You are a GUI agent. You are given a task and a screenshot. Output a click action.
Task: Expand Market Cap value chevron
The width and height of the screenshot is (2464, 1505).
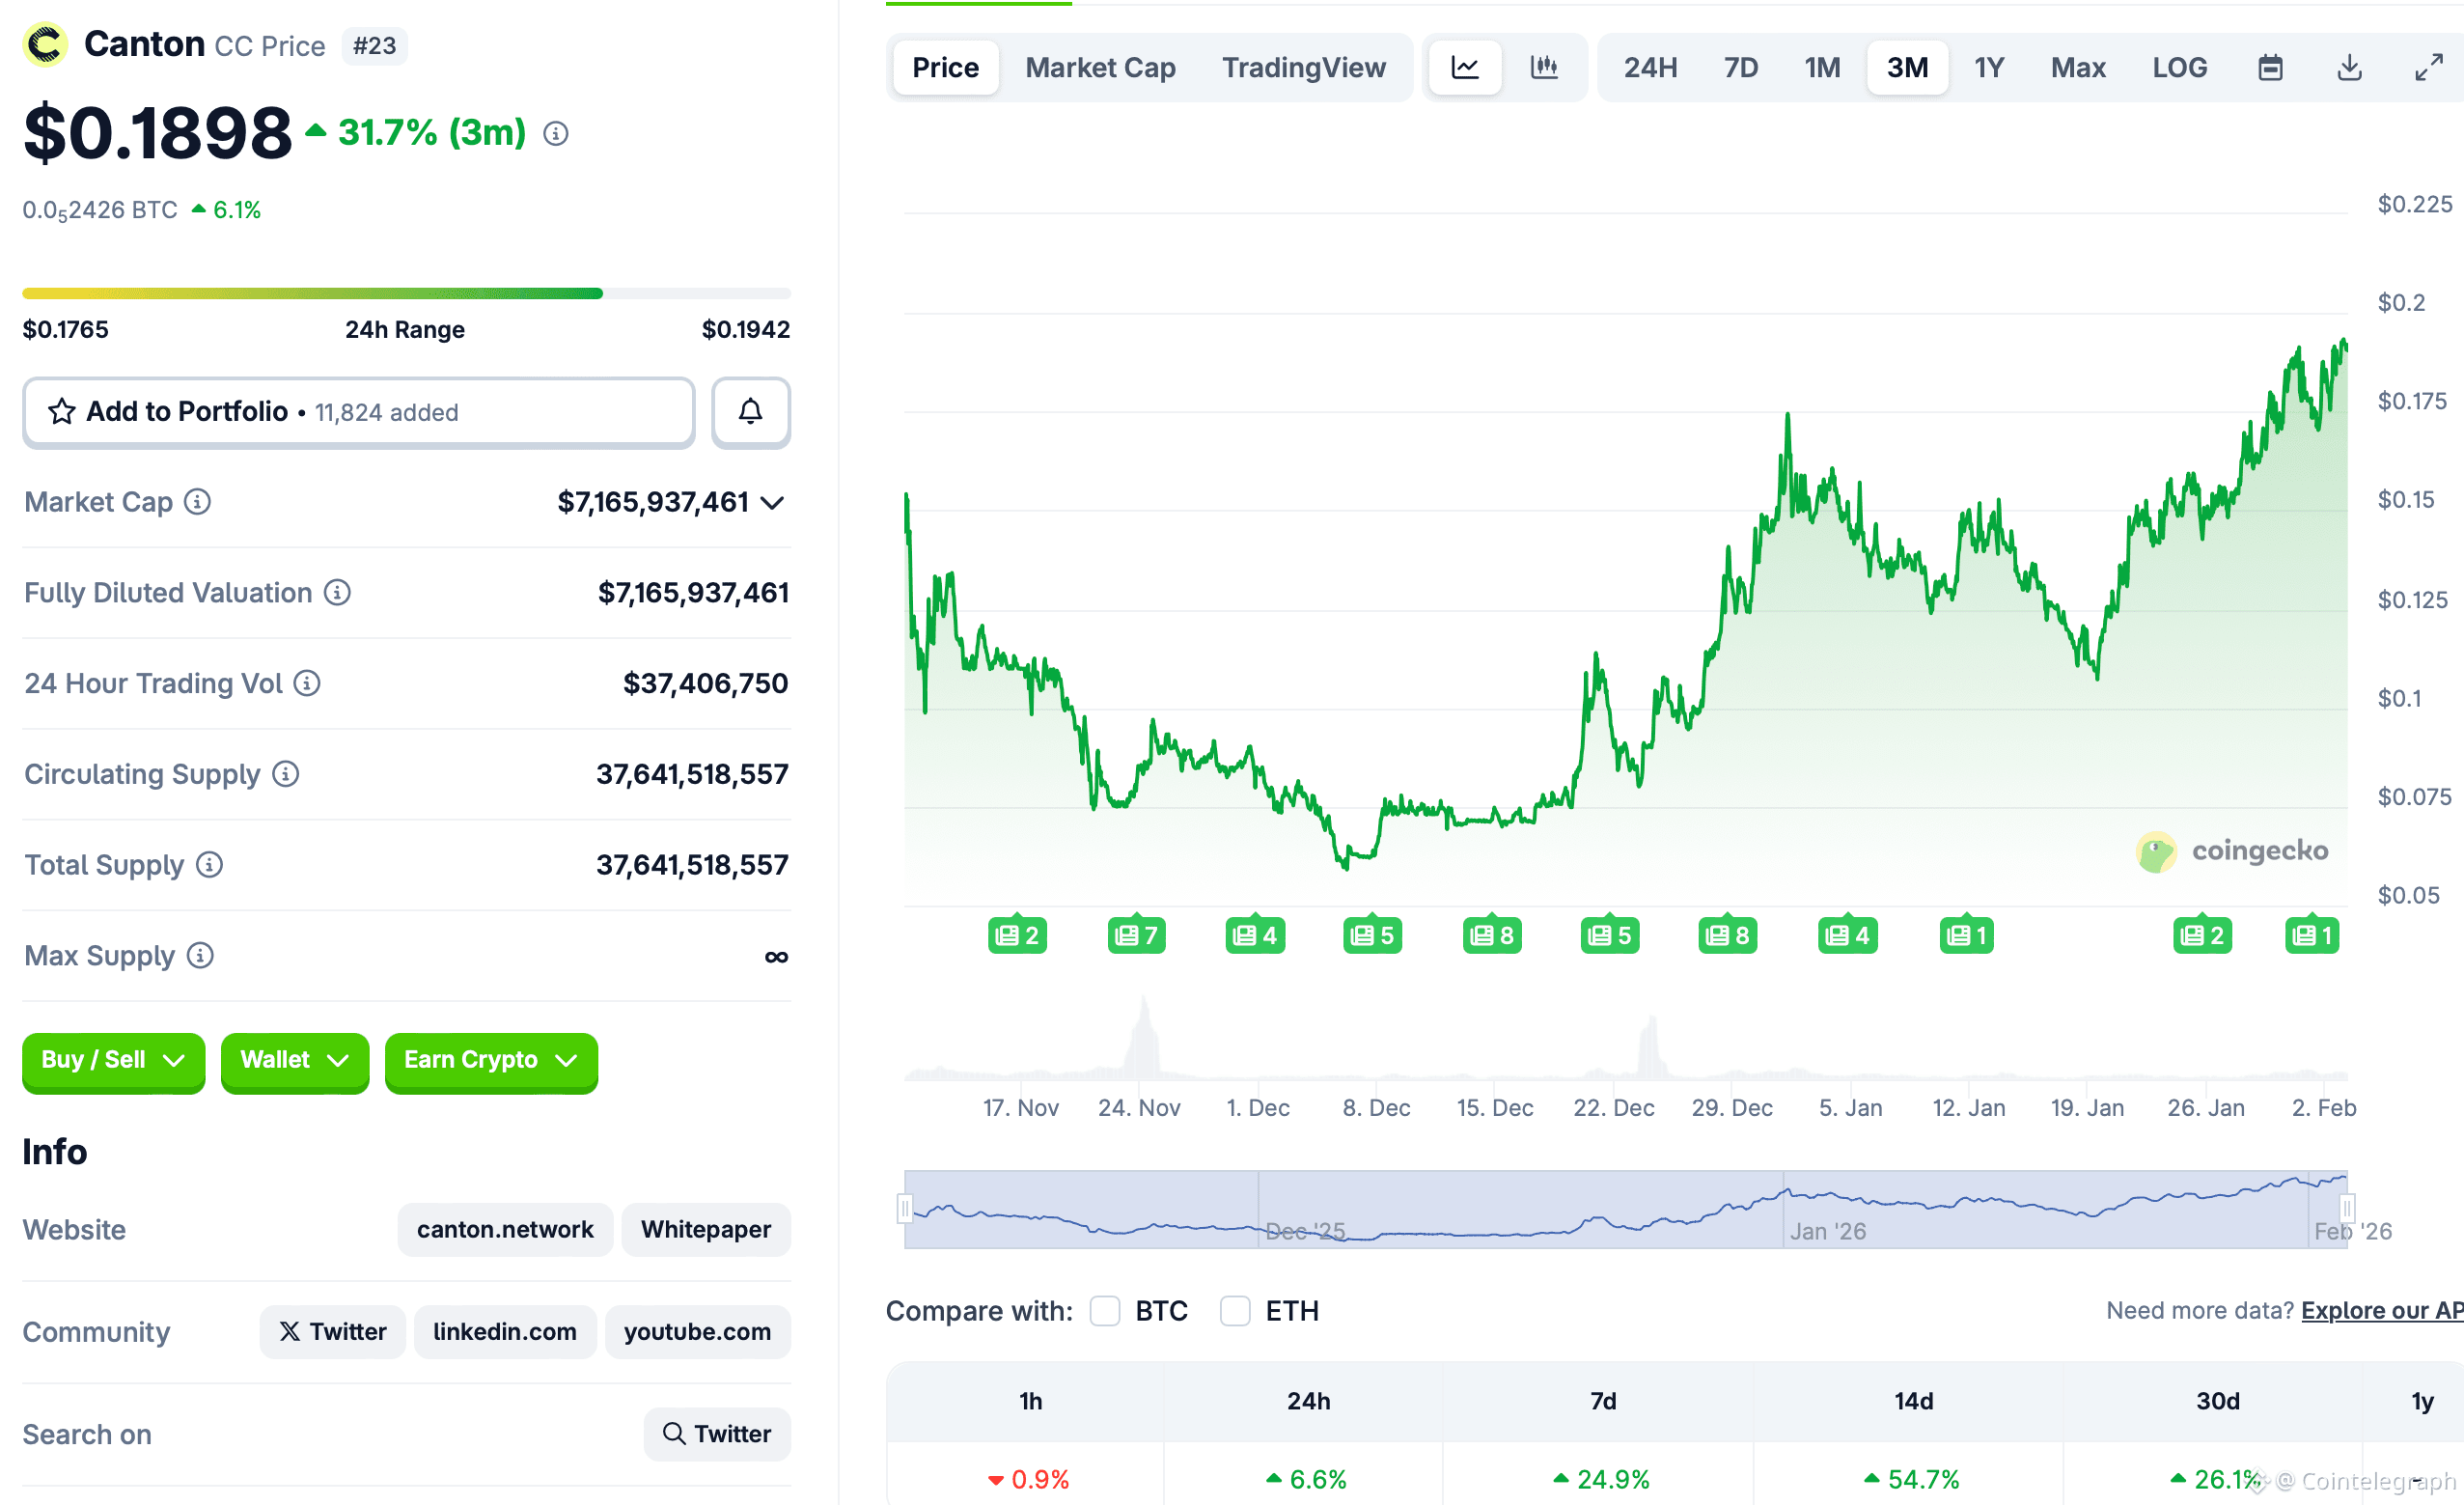tap(772, 503)
